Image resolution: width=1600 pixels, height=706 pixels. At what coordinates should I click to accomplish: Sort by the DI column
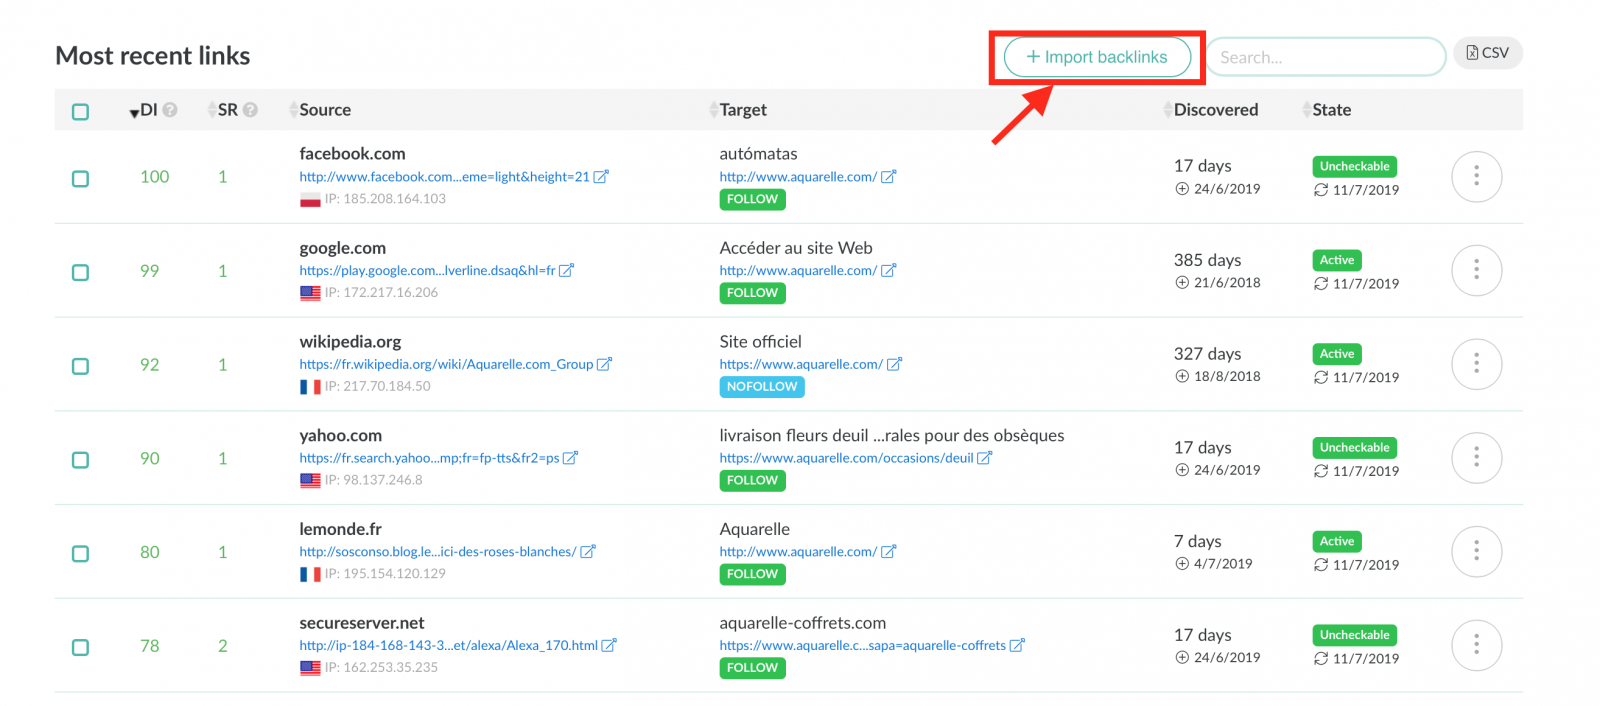pyautogui.click(x=143, y=110)
